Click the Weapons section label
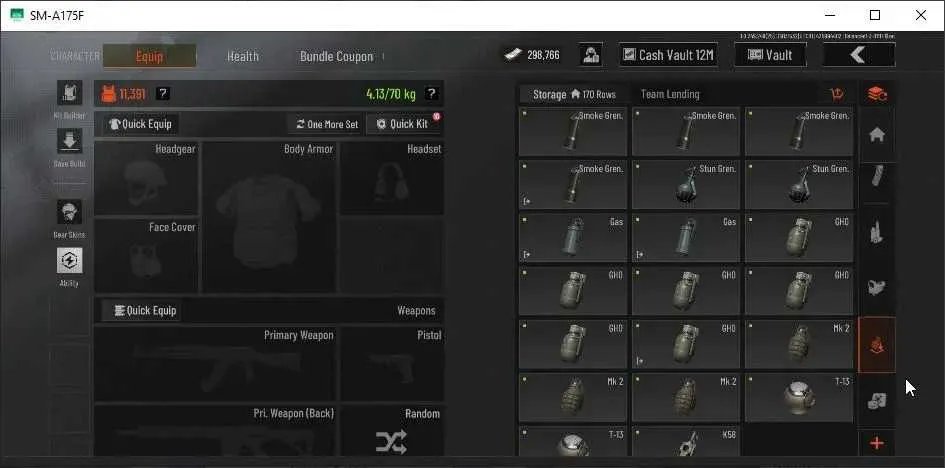945x468 pixels. [416, 311]
